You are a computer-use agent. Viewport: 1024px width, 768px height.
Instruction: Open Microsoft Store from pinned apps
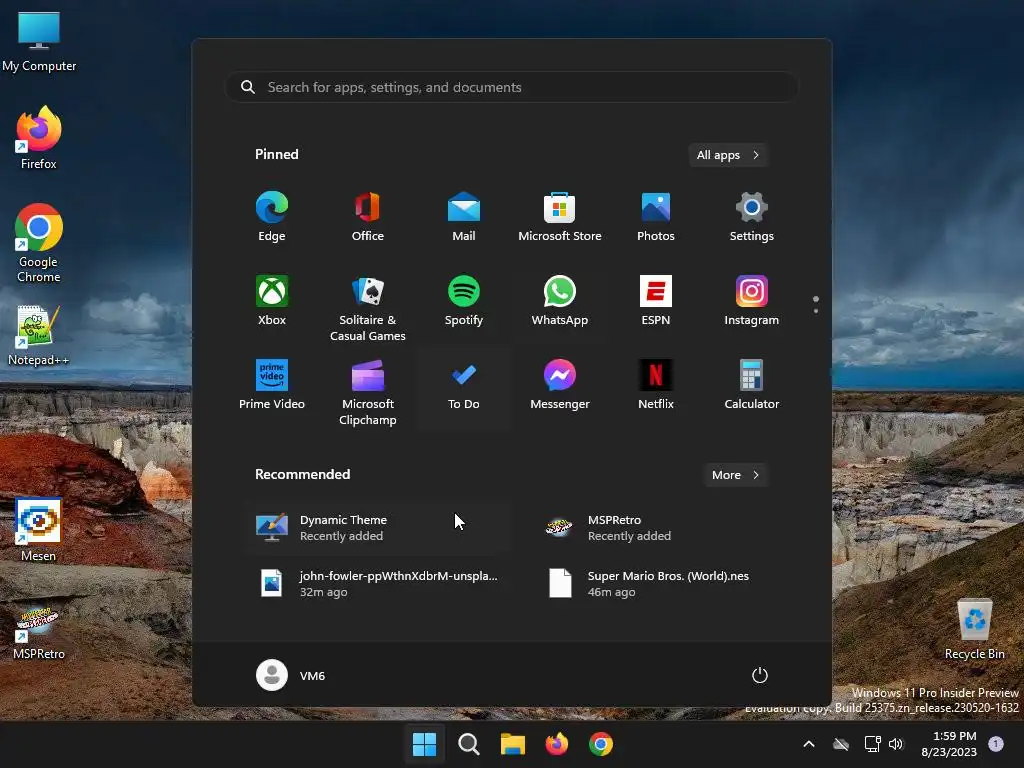tap(560, 217)
